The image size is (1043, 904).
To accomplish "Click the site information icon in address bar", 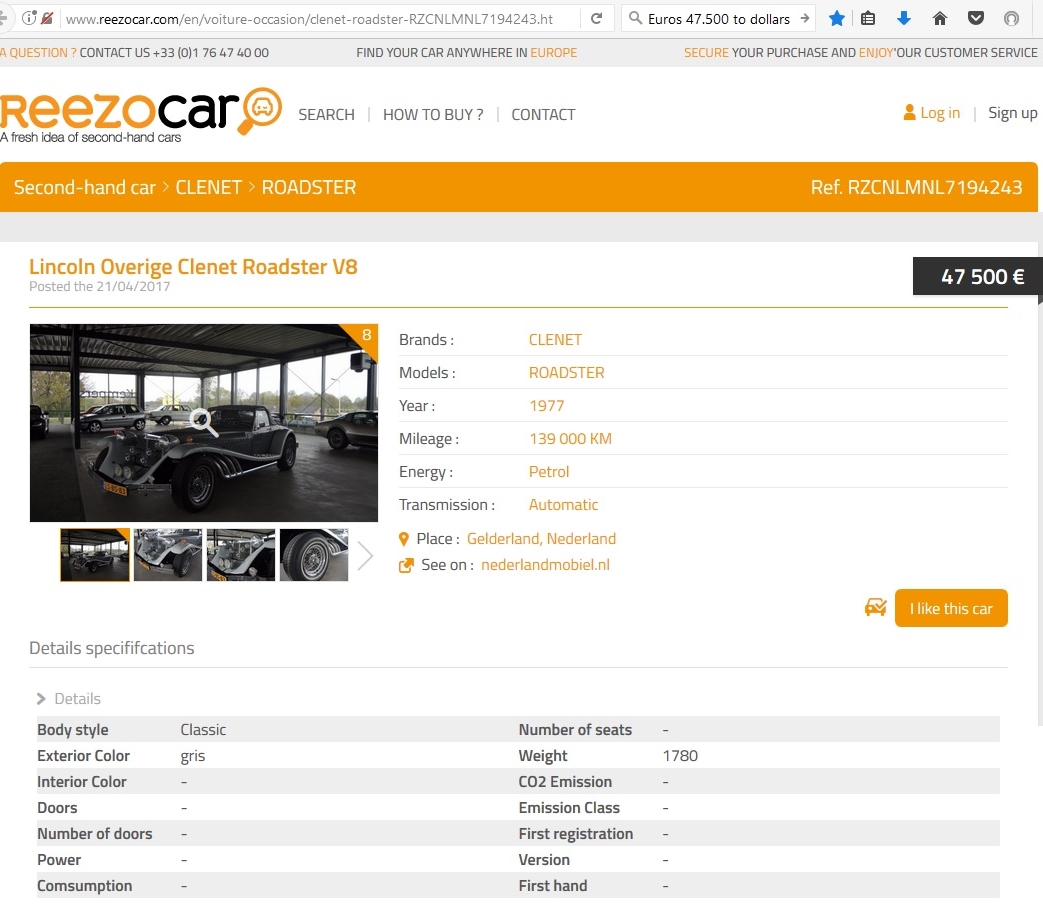I will point(29,18).
